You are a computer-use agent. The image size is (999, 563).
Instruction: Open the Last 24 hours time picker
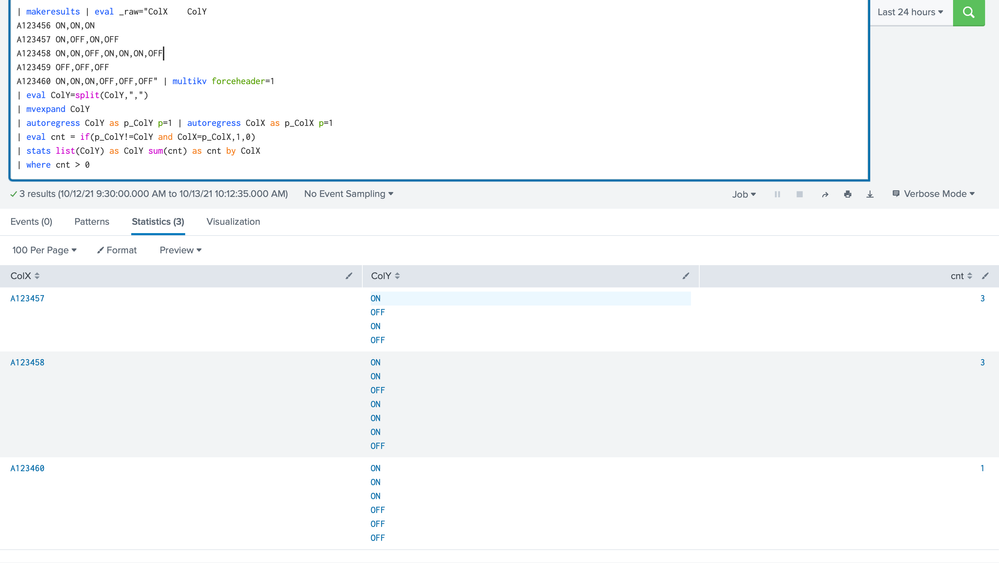click(x=910, y=13)
